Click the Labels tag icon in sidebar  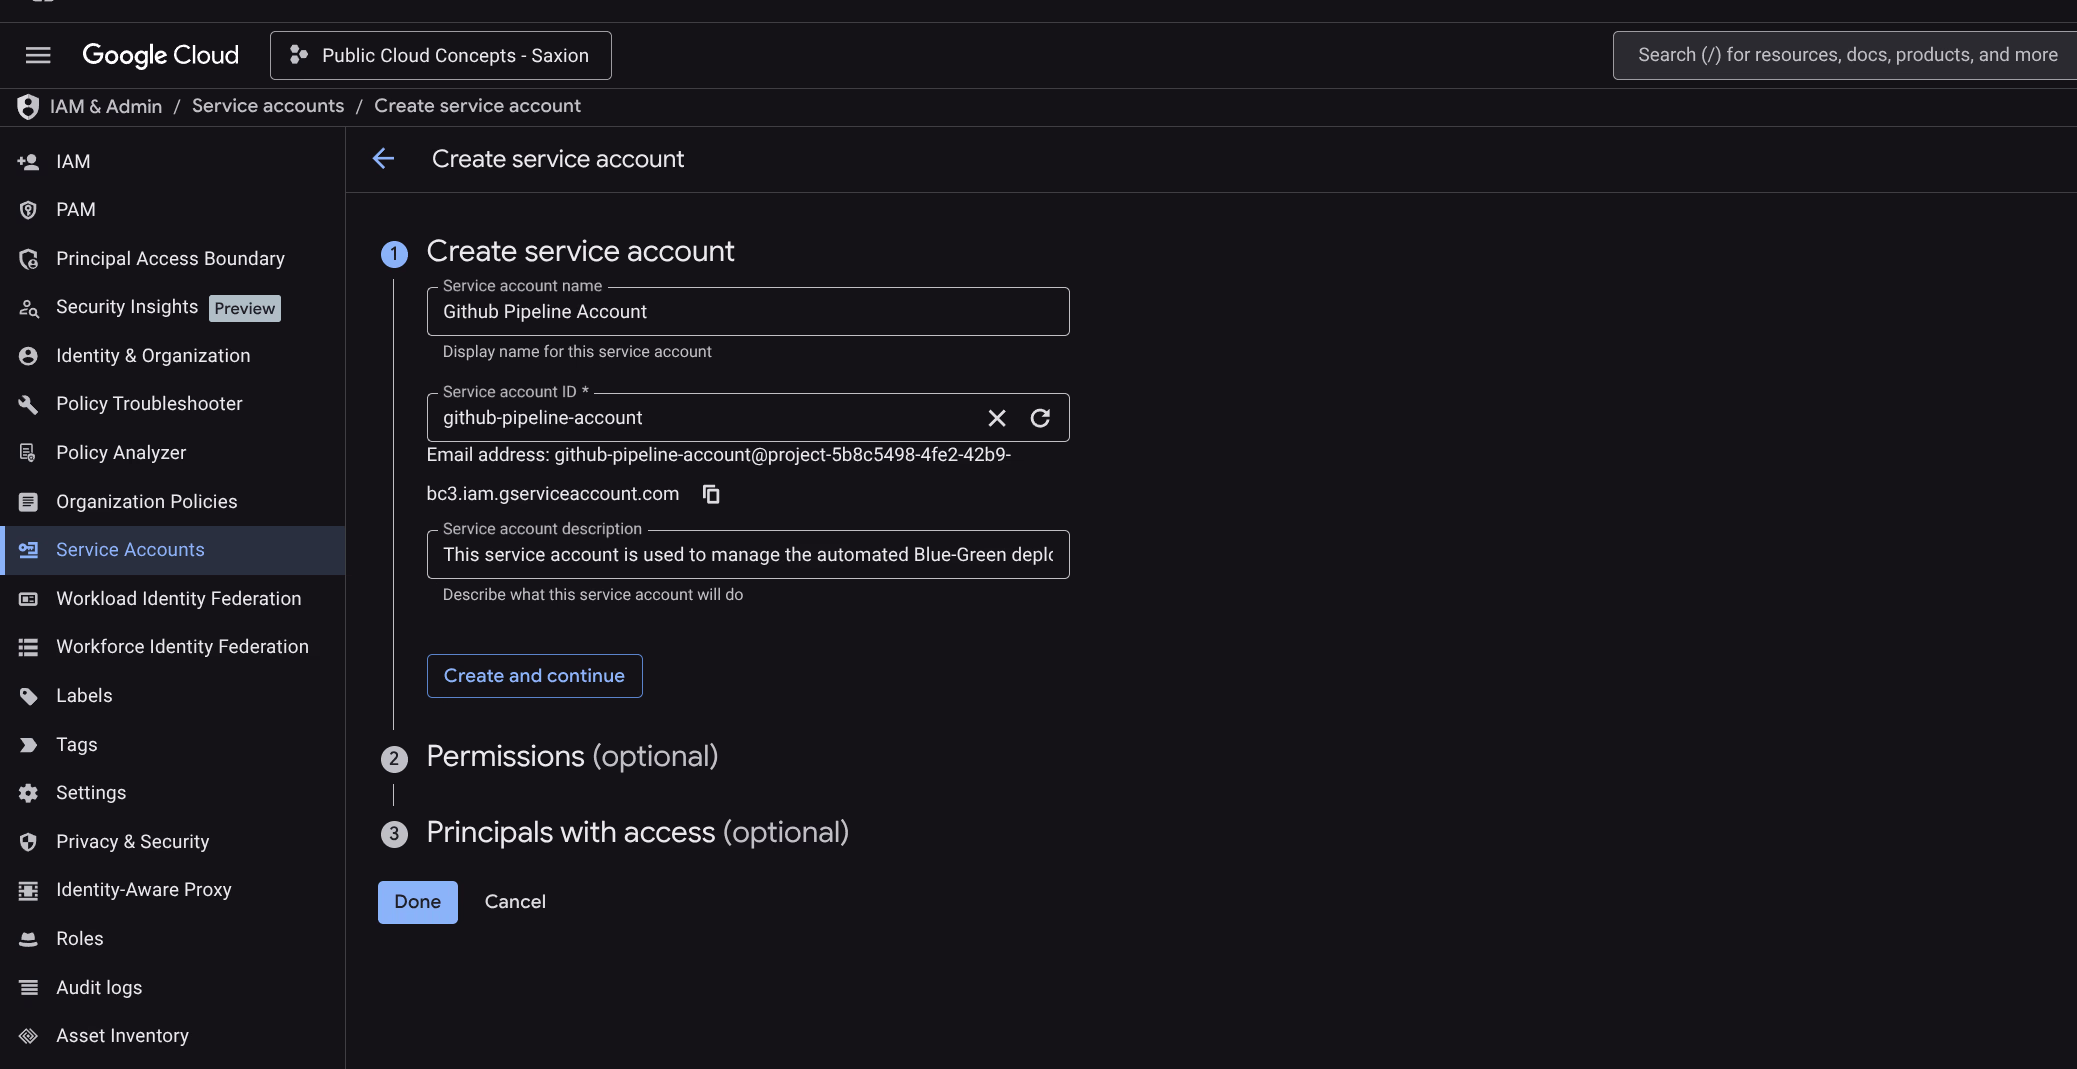point(28,695)
